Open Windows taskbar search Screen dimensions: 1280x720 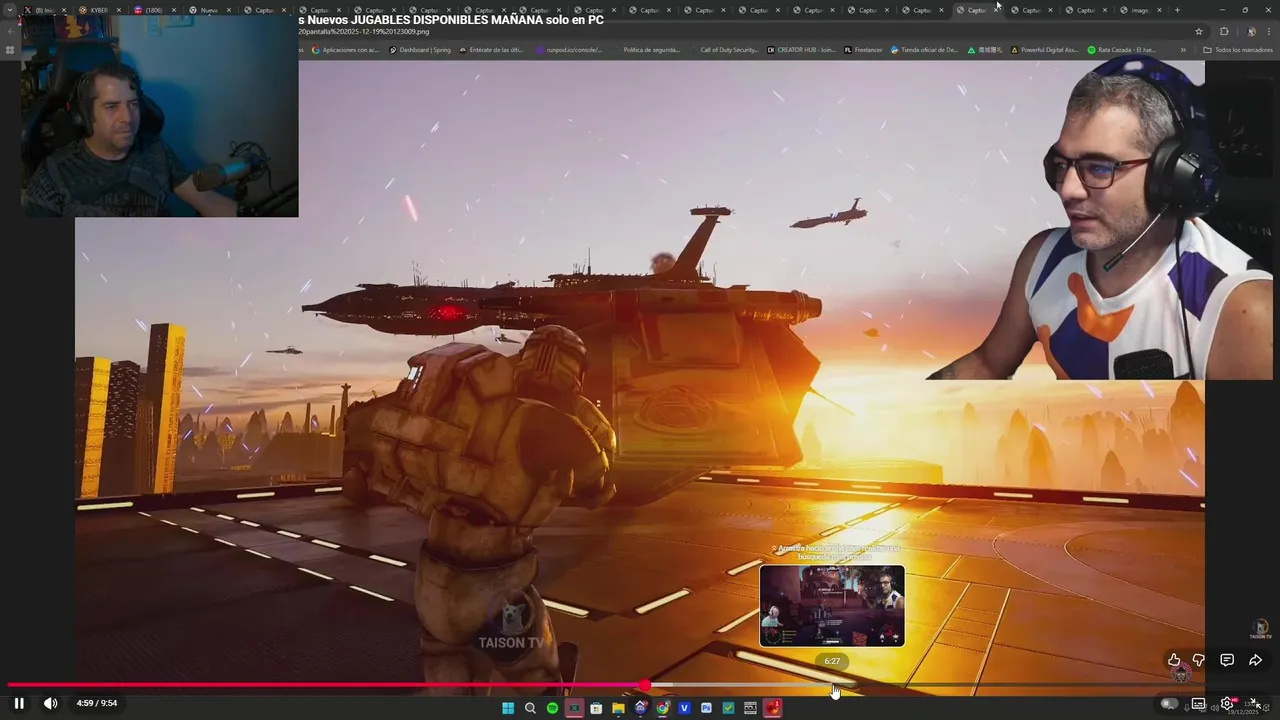(530, 708)
